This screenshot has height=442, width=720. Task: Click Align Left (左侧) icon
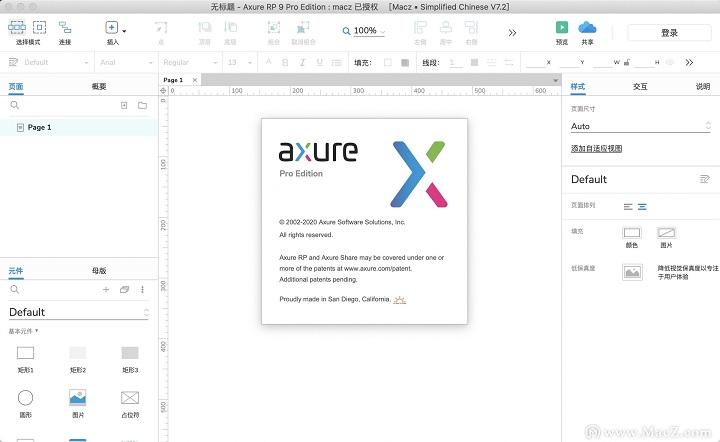tap(420, 28)
